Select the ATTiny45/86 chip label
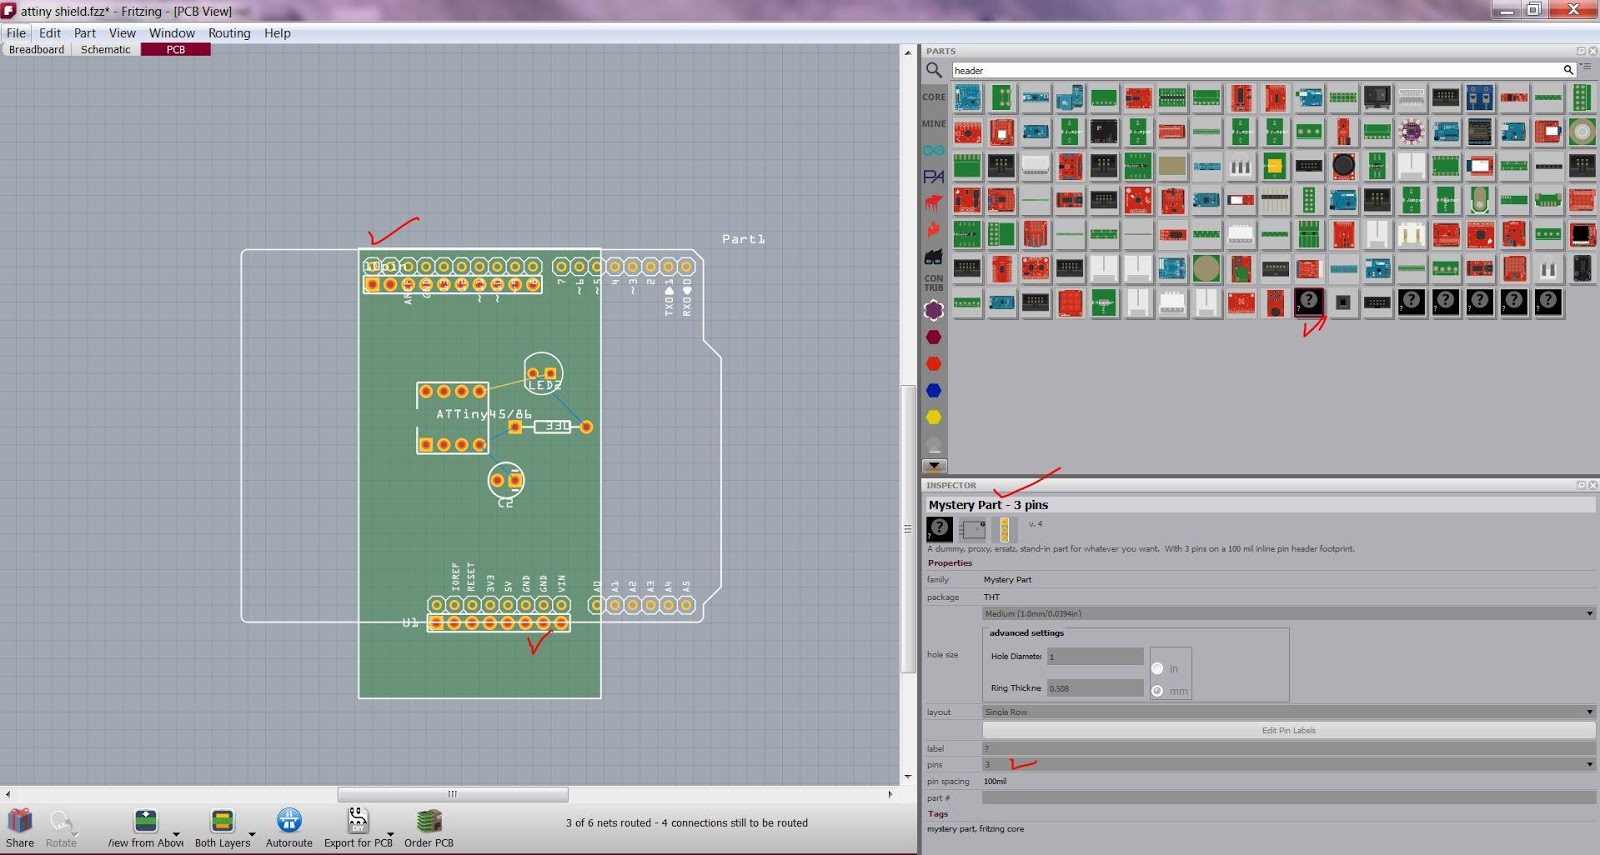 point(484,414)
